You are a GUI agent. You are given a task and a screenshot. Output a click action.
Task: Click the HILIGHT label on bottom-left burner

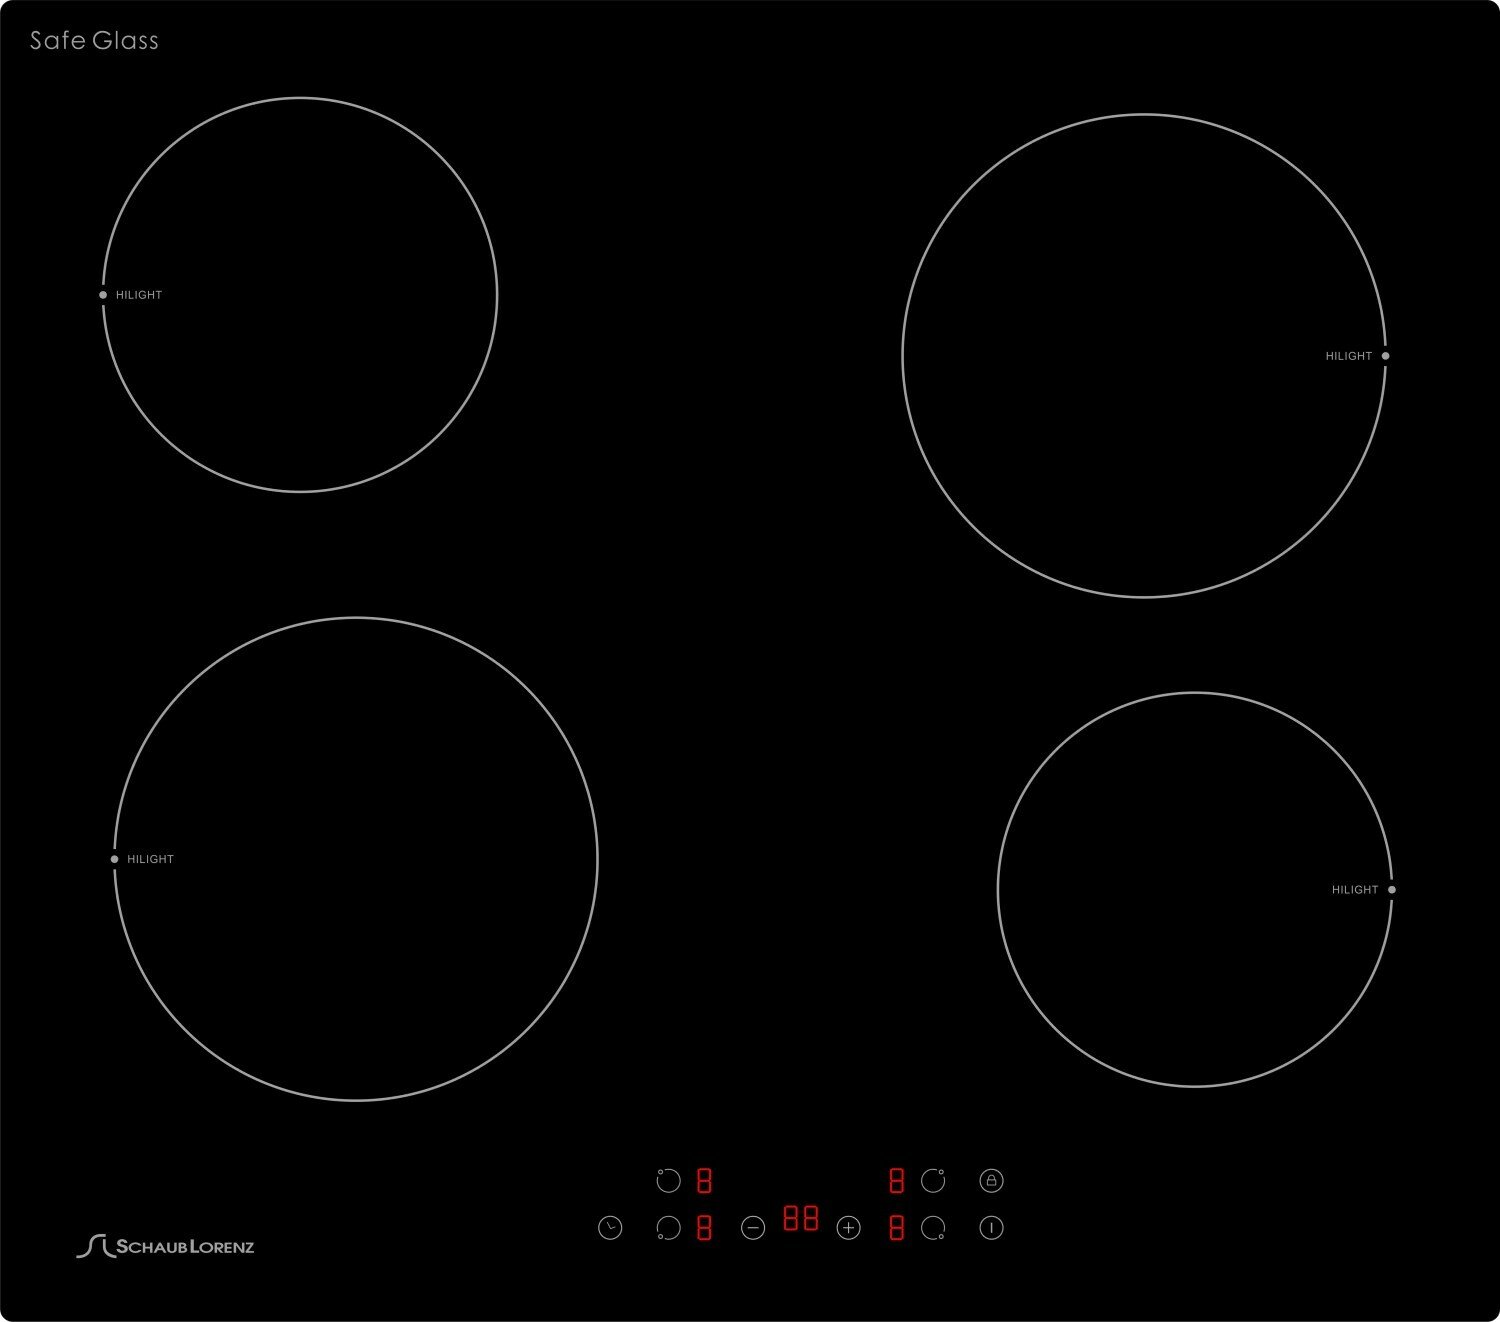pos(150,859)
